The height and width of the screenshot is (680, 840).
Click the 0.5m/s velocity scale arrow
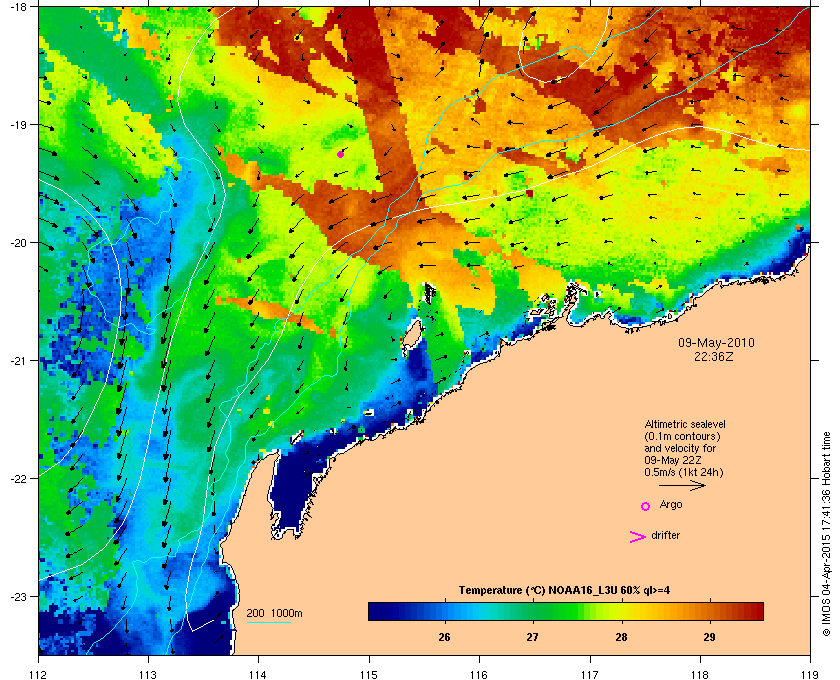tap(682, 486)
